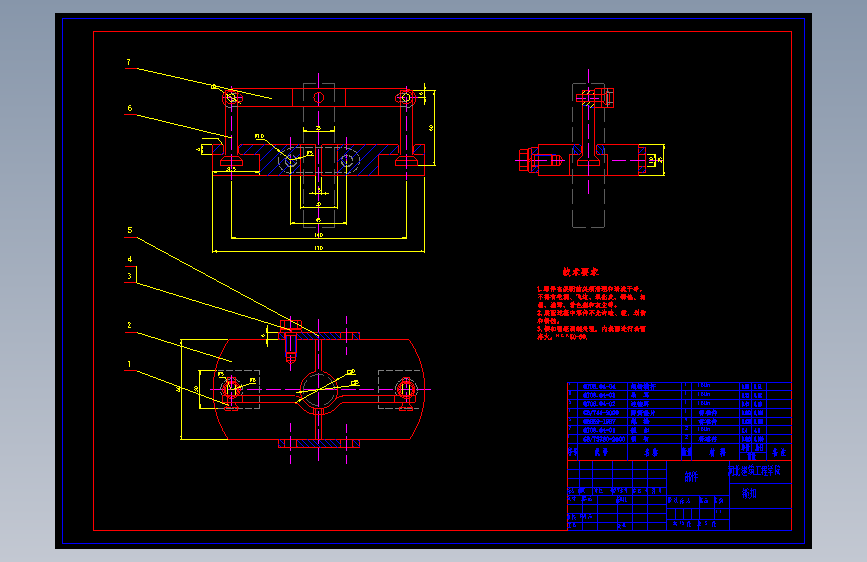Image resolution: width=867 pixels, height=562 pixels.
Task: Click part balloon number 7
Action: 128,63
